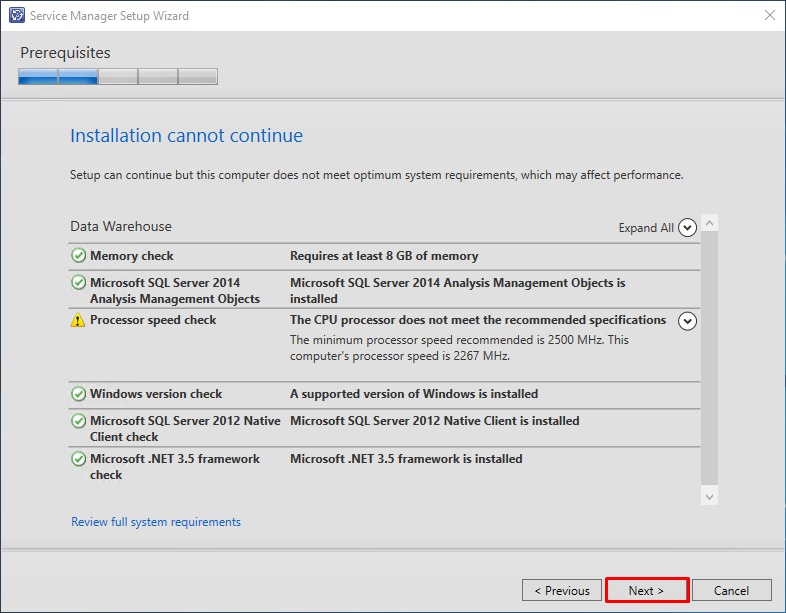Go back with Previous button
This screenshot has height=613, width=786.
pyautogui.click(x=562, y=590)
